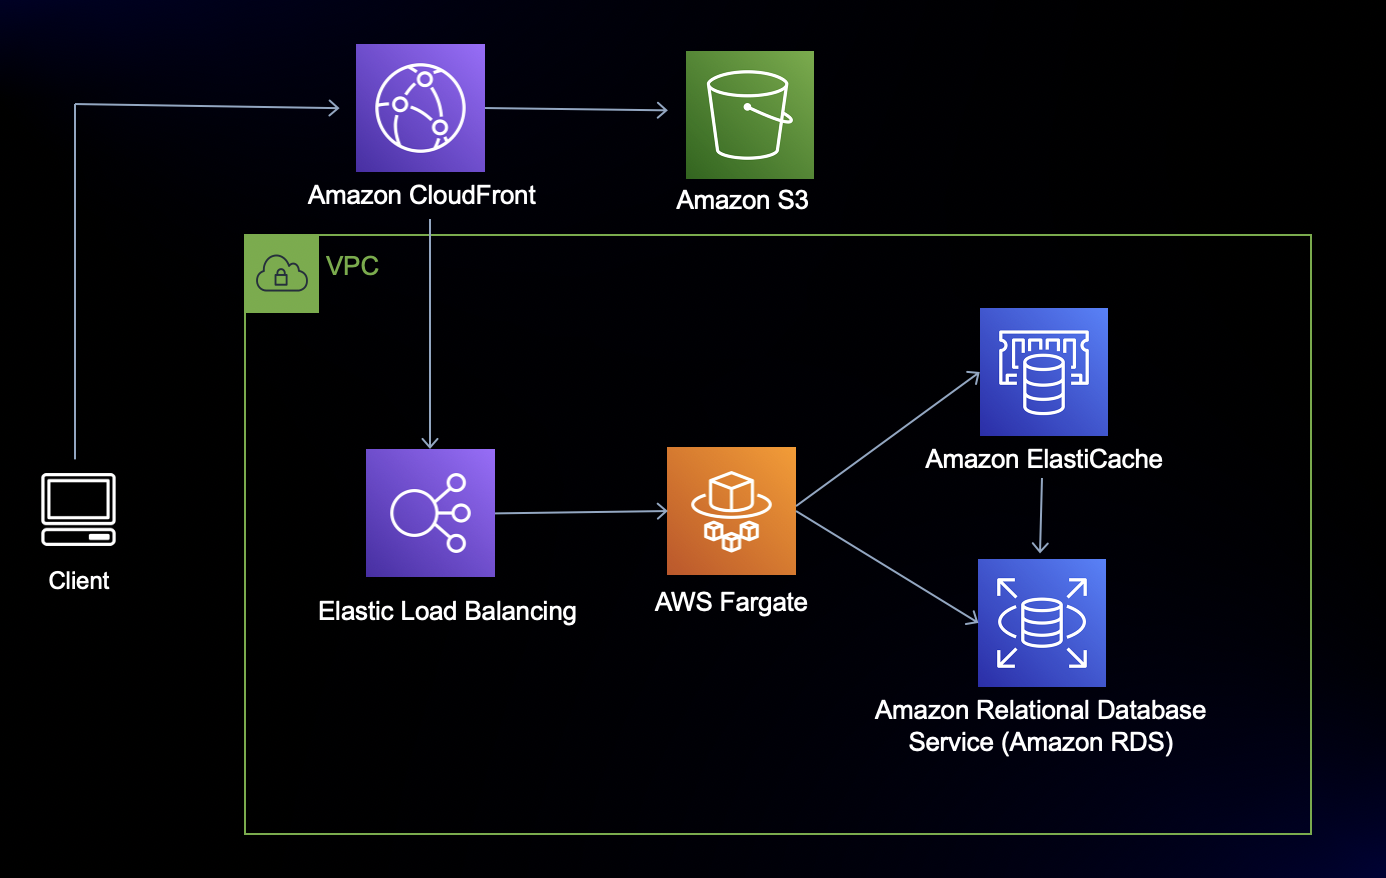Screen dimensions: 1386x878
Task: Click the "Client" label
Action: tap(79, 581)
